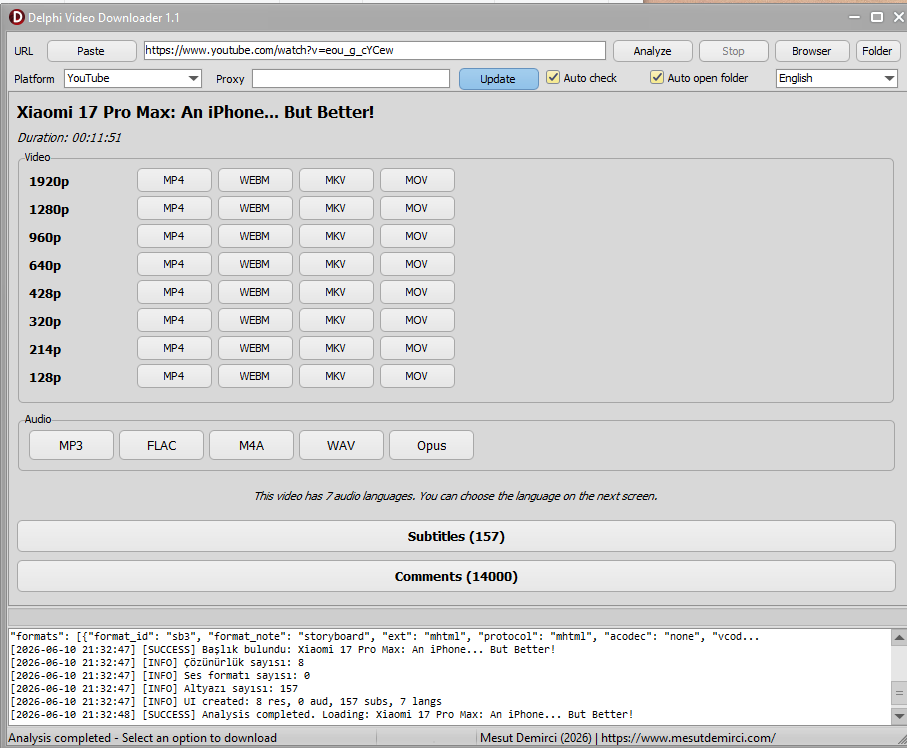Download 128p as MOV

tap(417, 376)
